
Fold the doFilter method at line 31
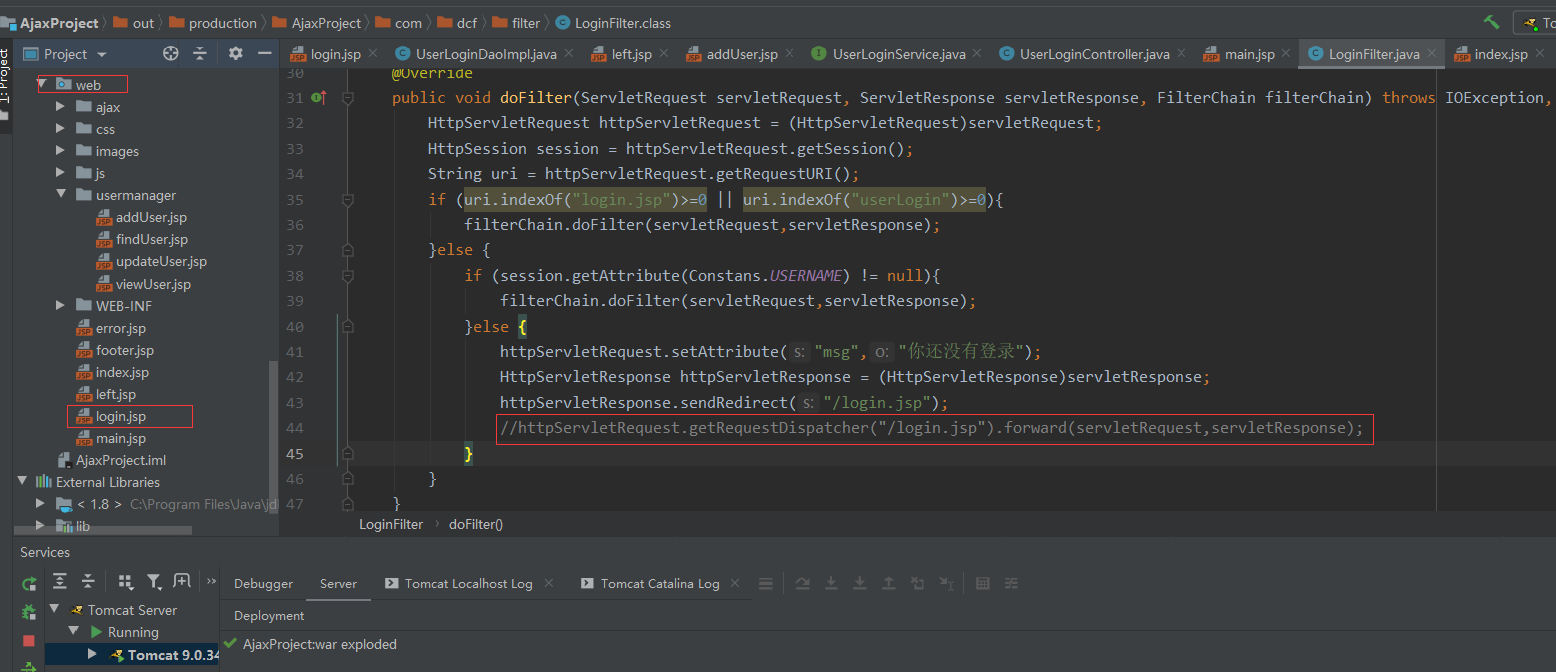348,98
